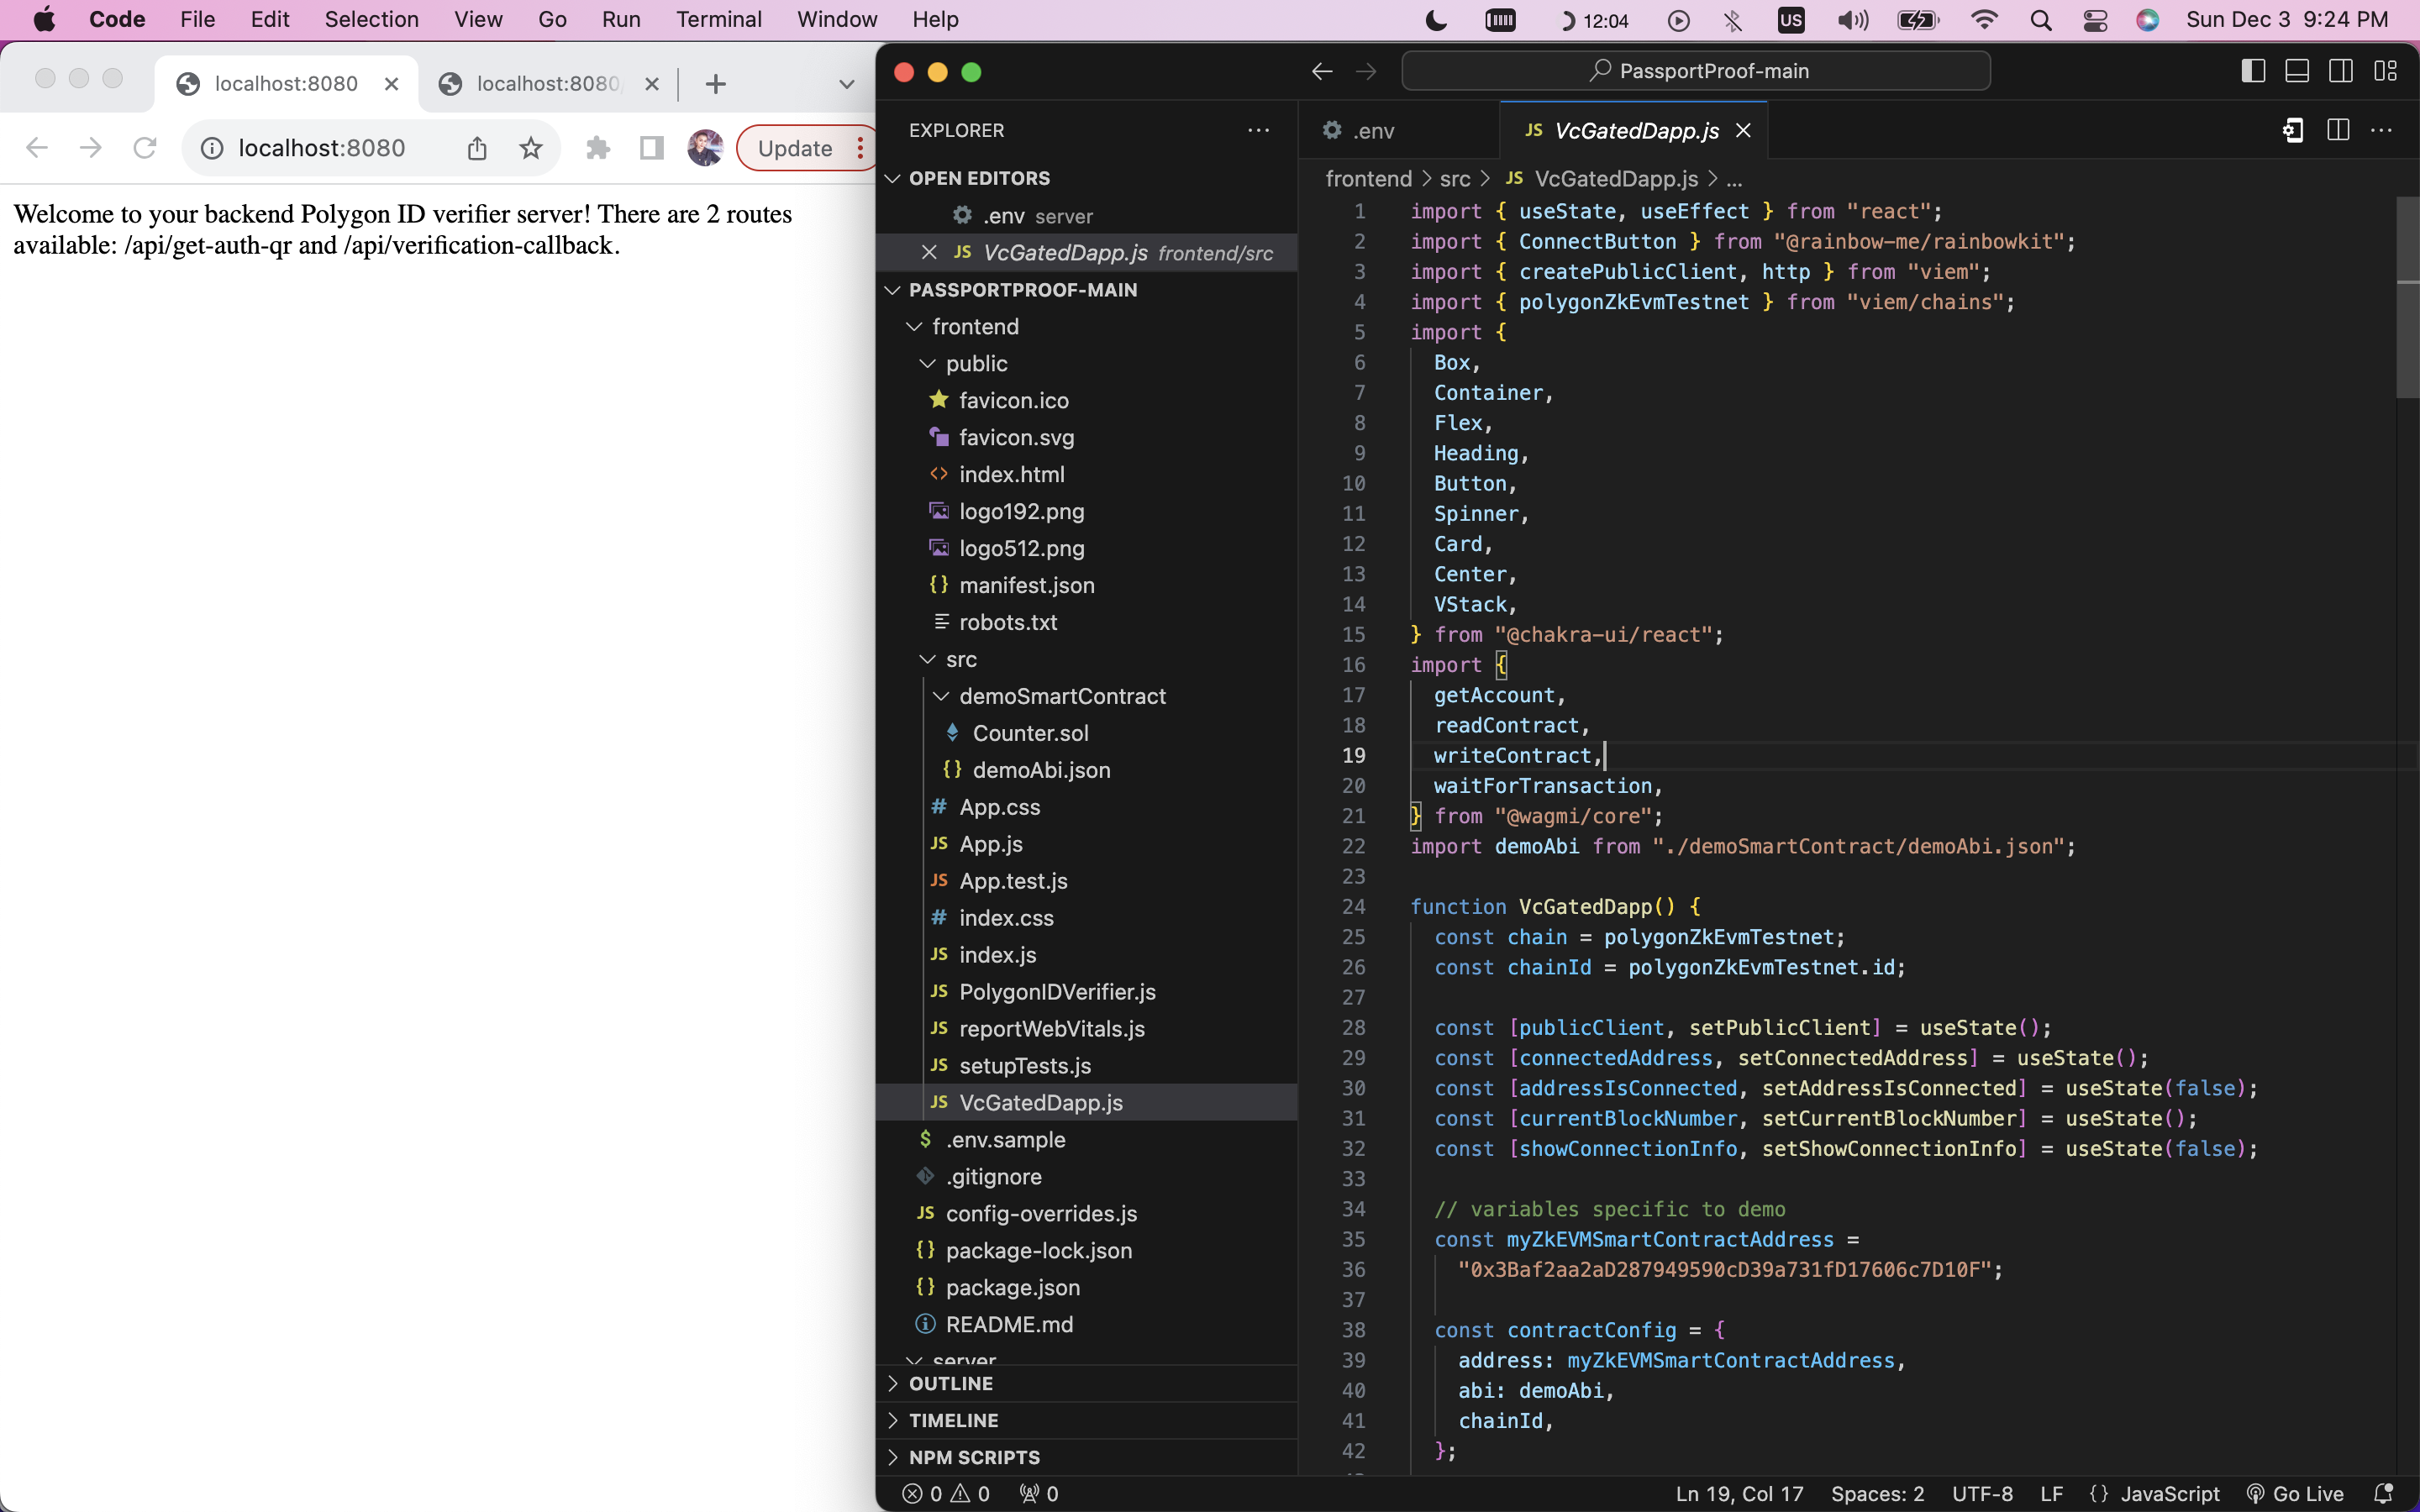Click errors and warnings status indicator
The width and height of the screenshot is (2420, 1512).
click(945, 1493)
